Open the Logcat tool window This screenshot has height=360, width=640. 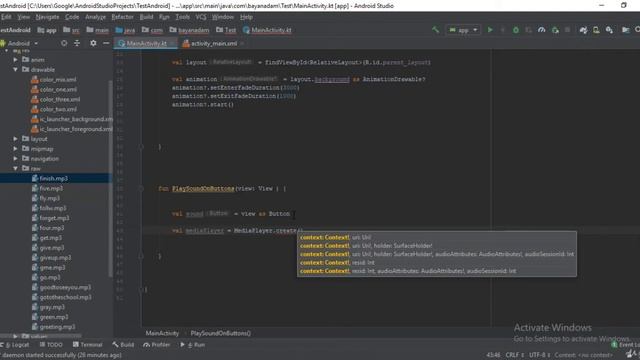(16, 345)
